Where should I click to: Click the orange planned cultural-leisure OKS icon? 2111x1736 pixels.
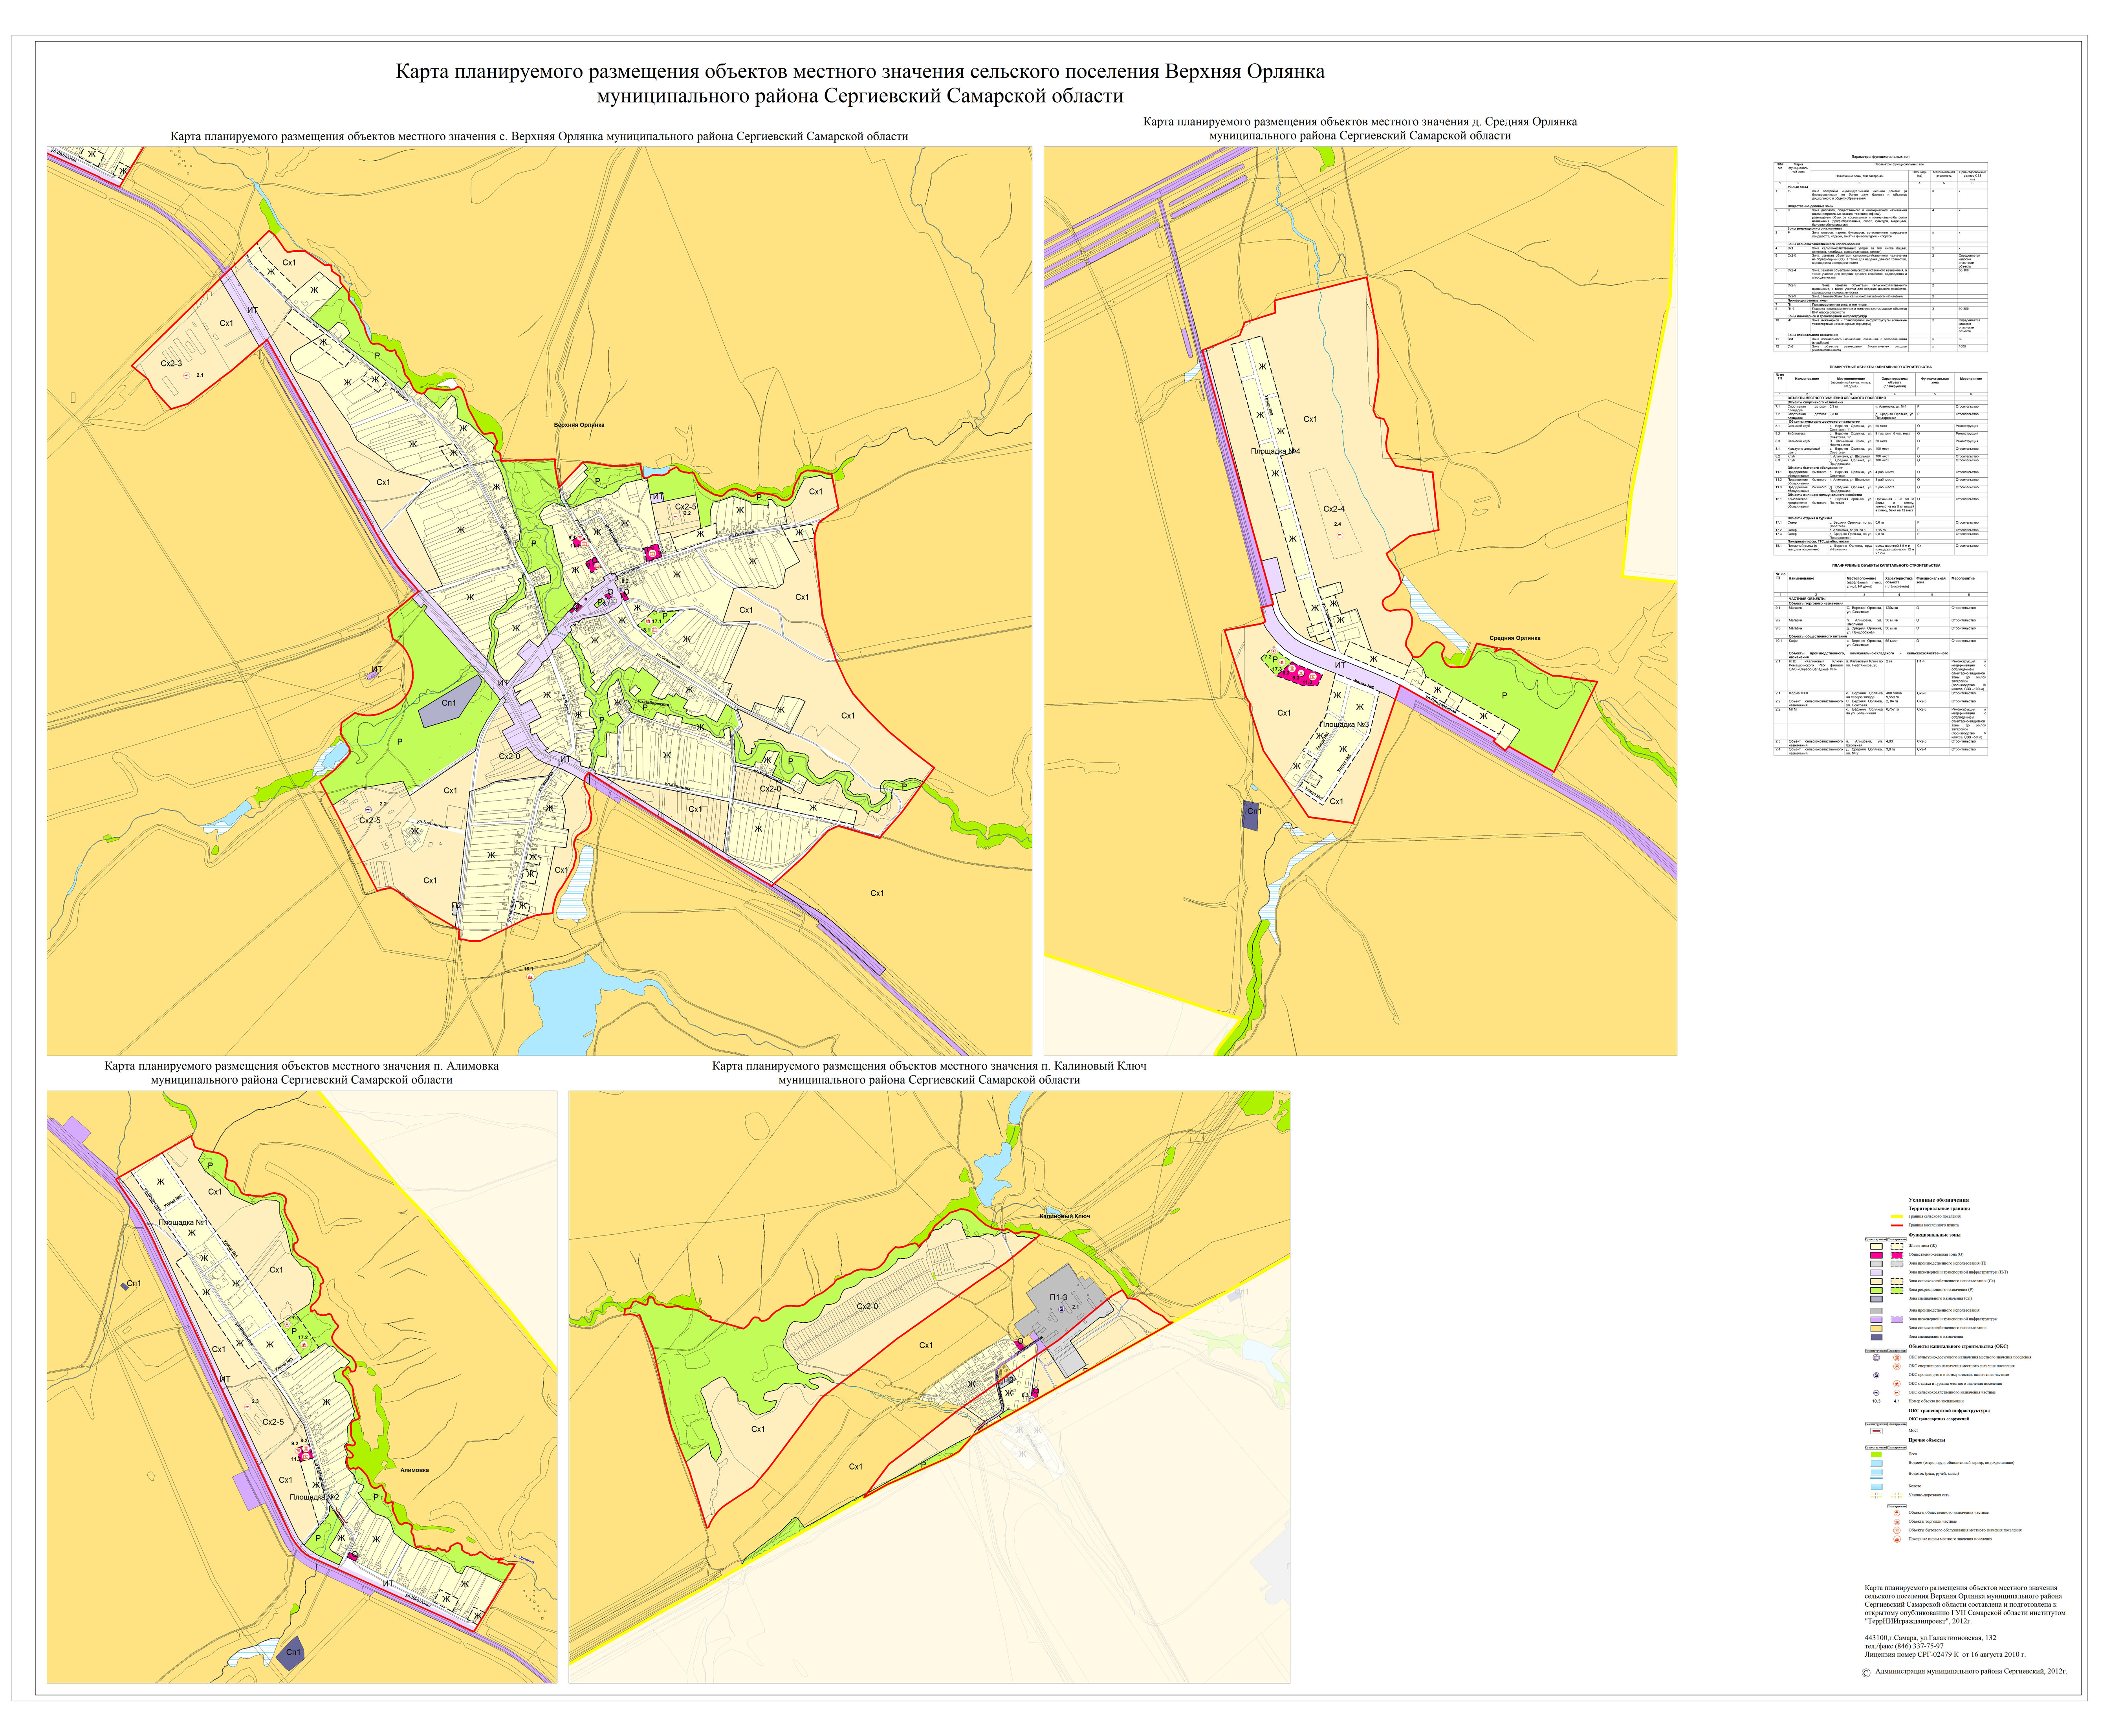click(x=1897, y=1358)
